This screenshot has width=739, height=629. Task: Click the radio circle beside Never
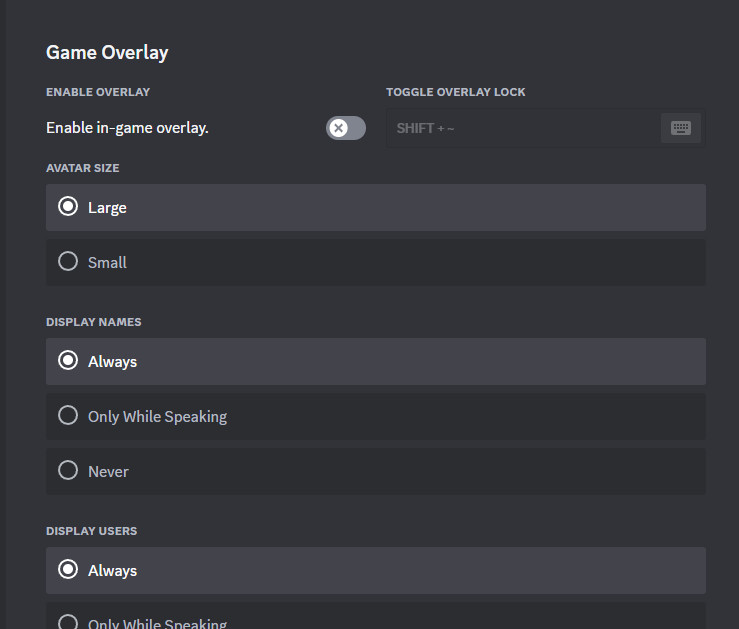click(x=68, y=470)
